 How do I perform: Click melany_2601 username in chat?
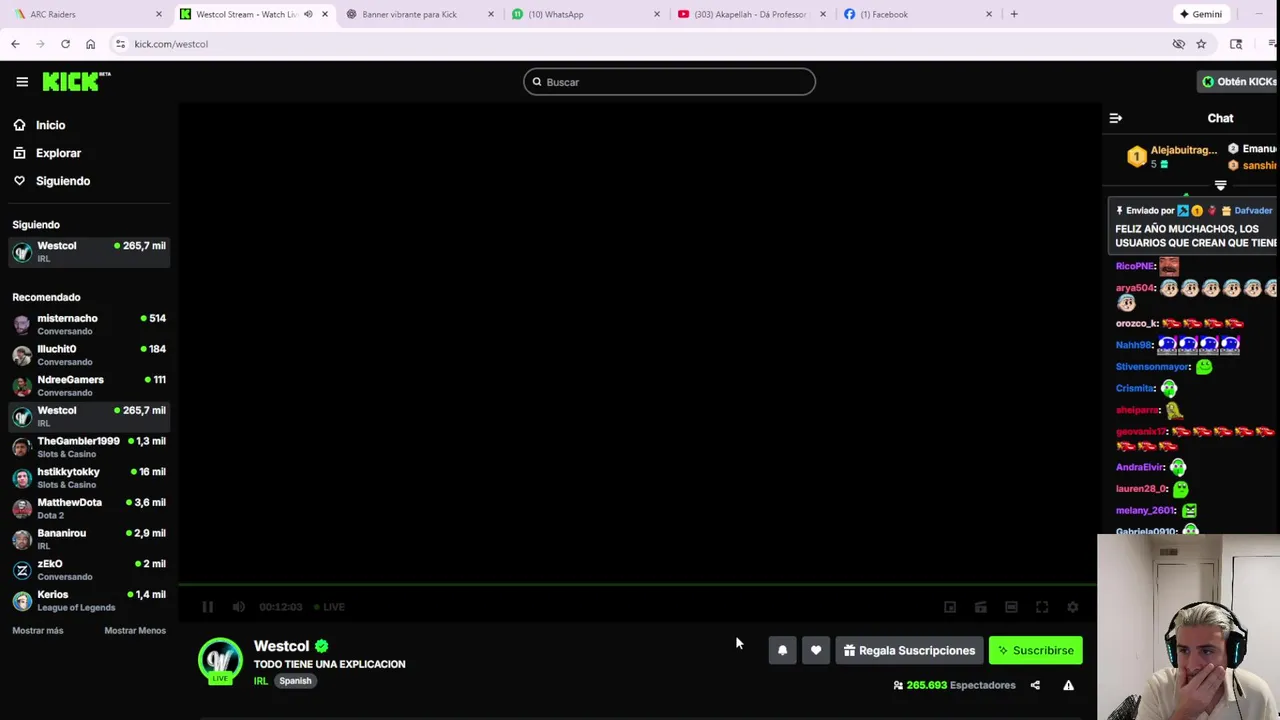[x=1145, y=511]
